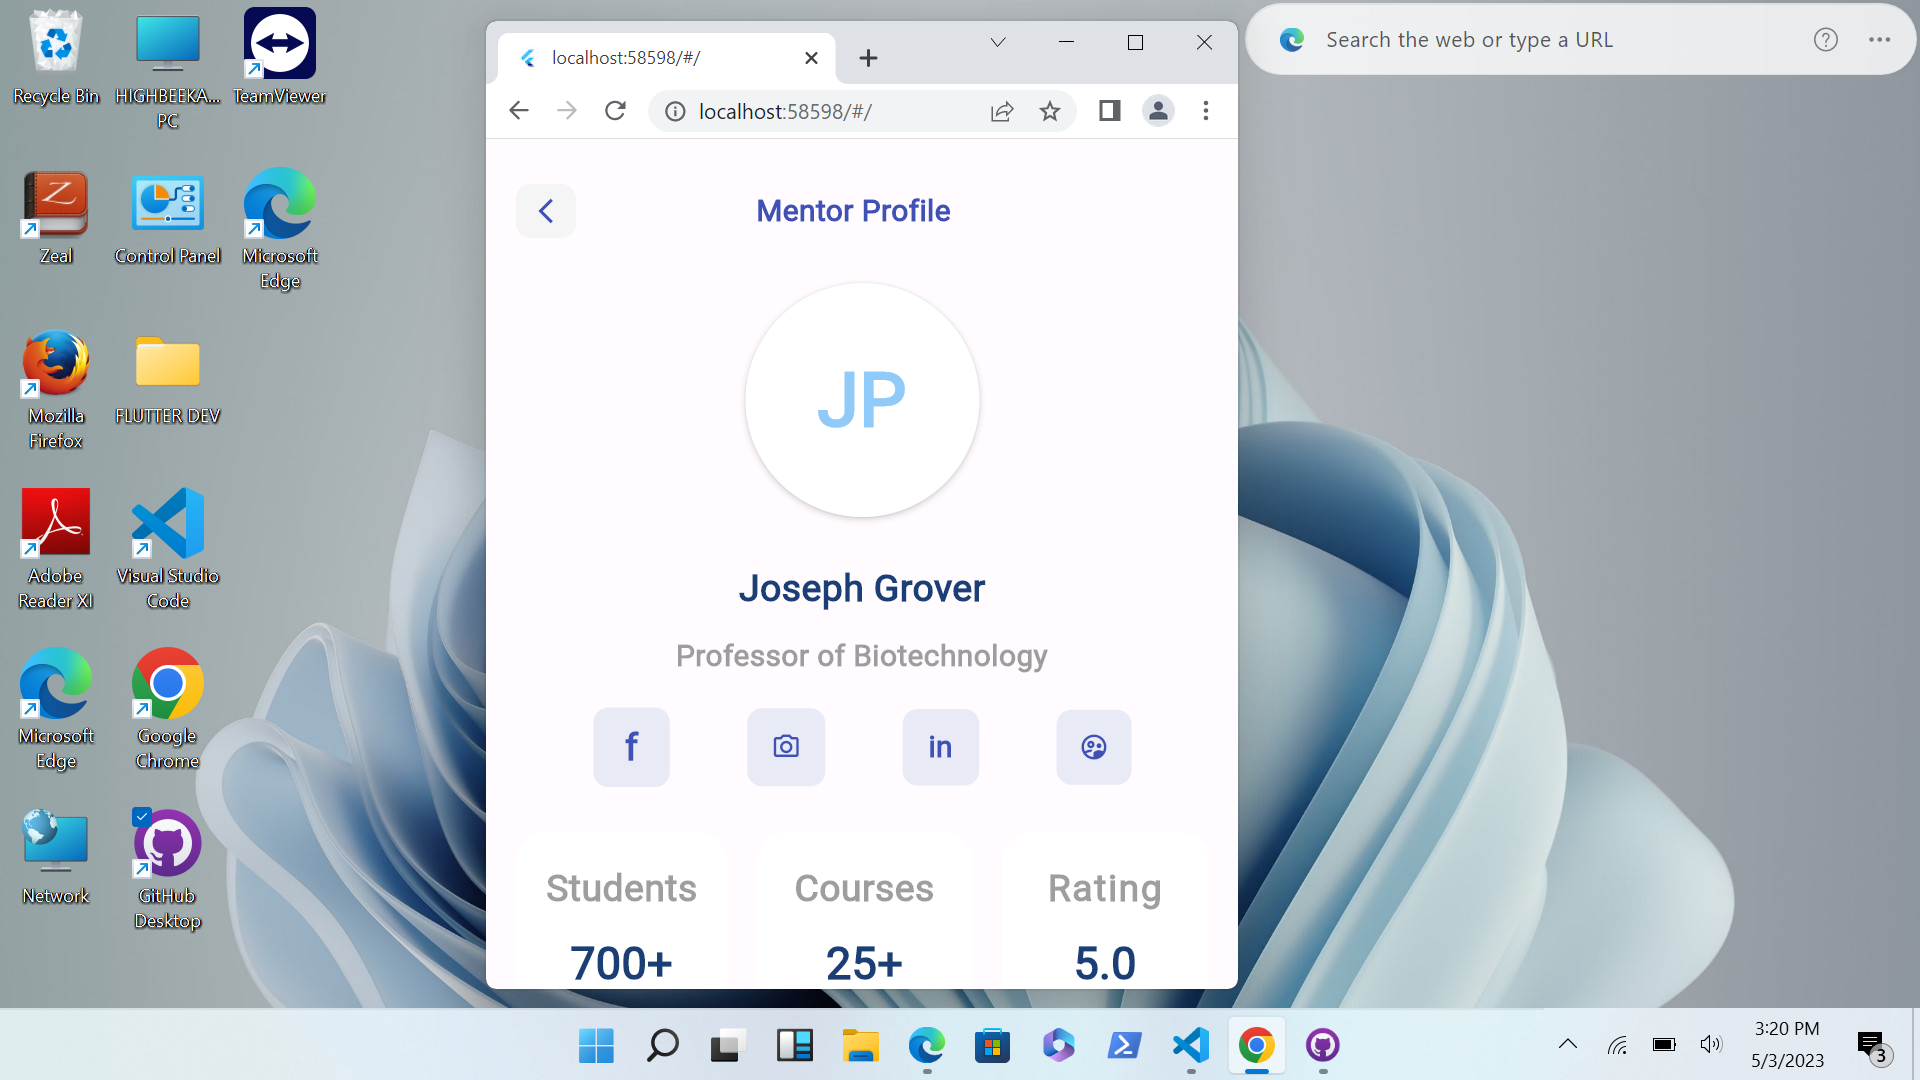Open Task View on taskbar
This screenshot has width=1920, height=1080.
point(728,1046)
